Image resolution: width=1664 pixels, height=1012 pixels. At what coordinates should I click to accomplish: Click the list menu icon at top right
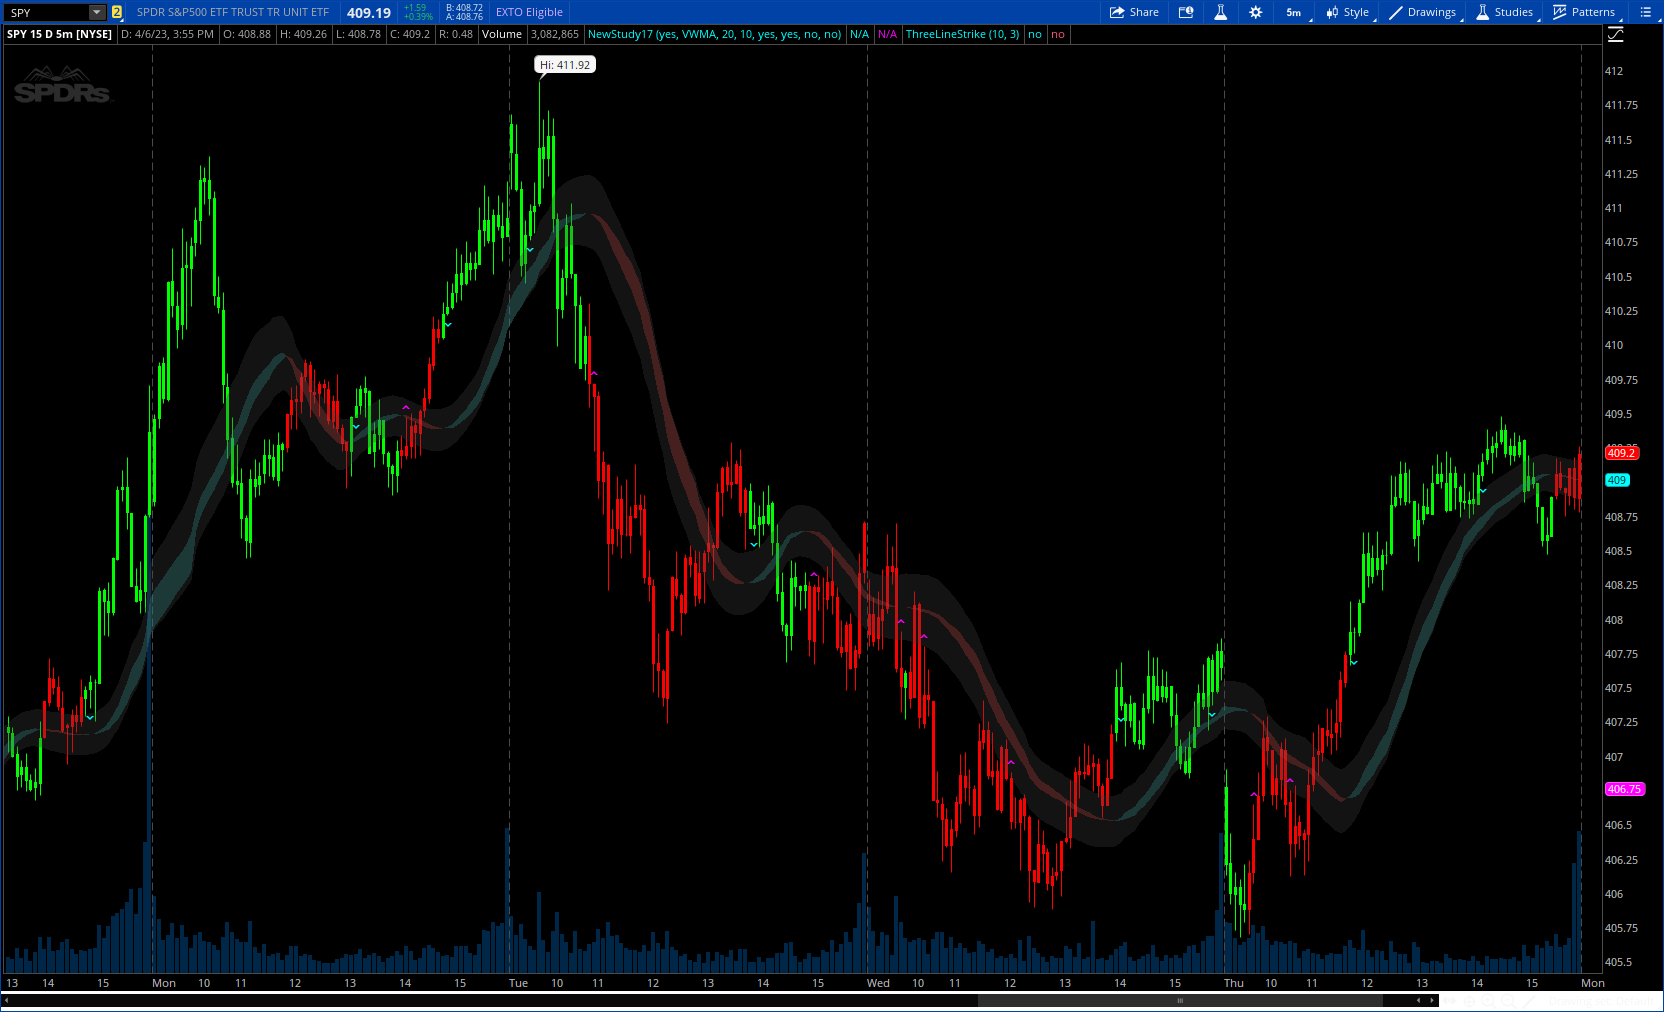(1645, 12)
